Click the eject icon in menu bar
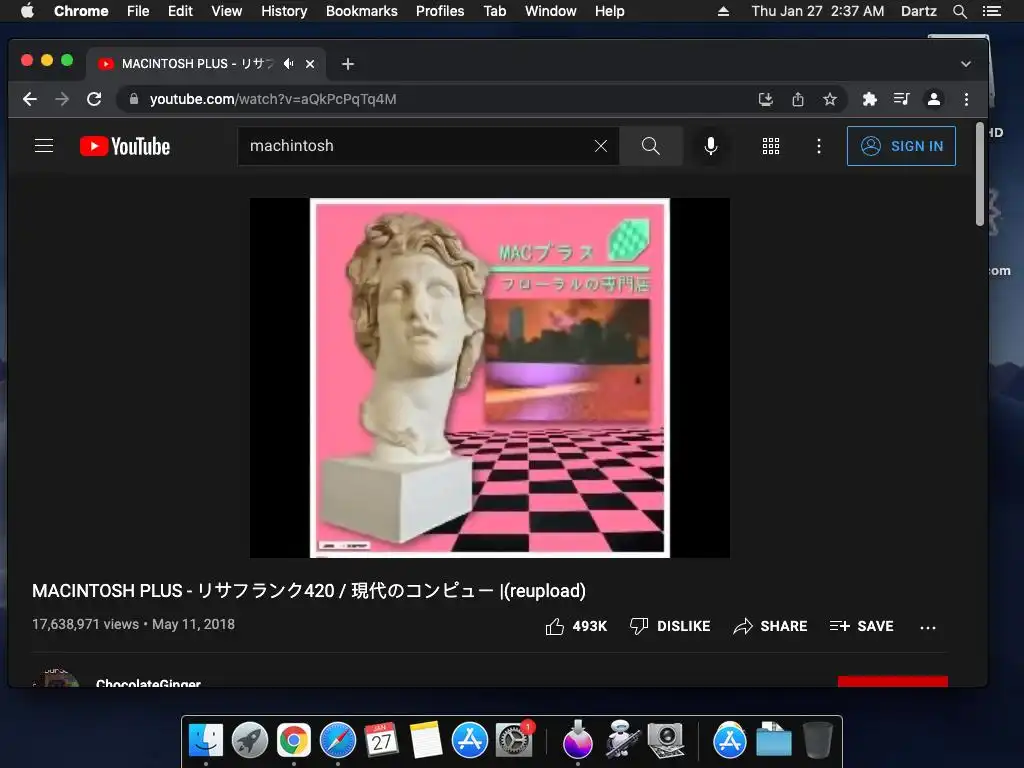The height and width of the screenshot is (768, 1024). (723, 11)
